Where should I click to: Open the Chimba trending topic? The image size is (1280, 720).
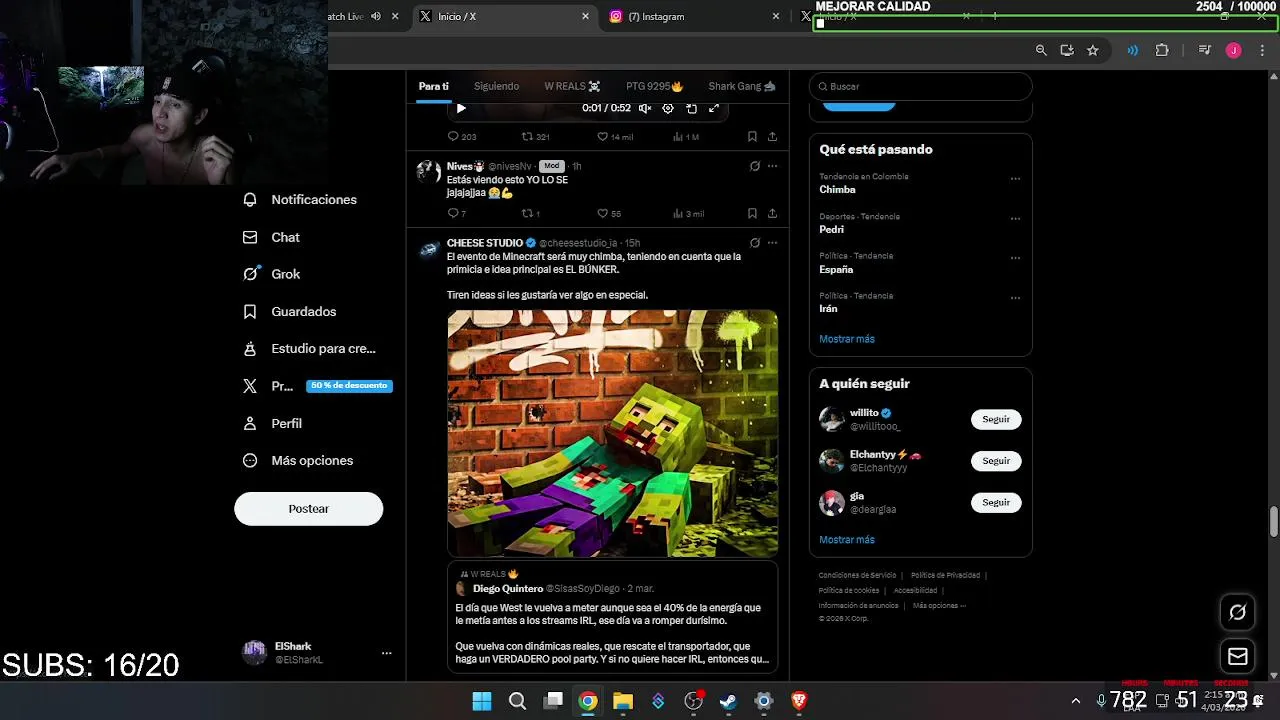point(837,190)
